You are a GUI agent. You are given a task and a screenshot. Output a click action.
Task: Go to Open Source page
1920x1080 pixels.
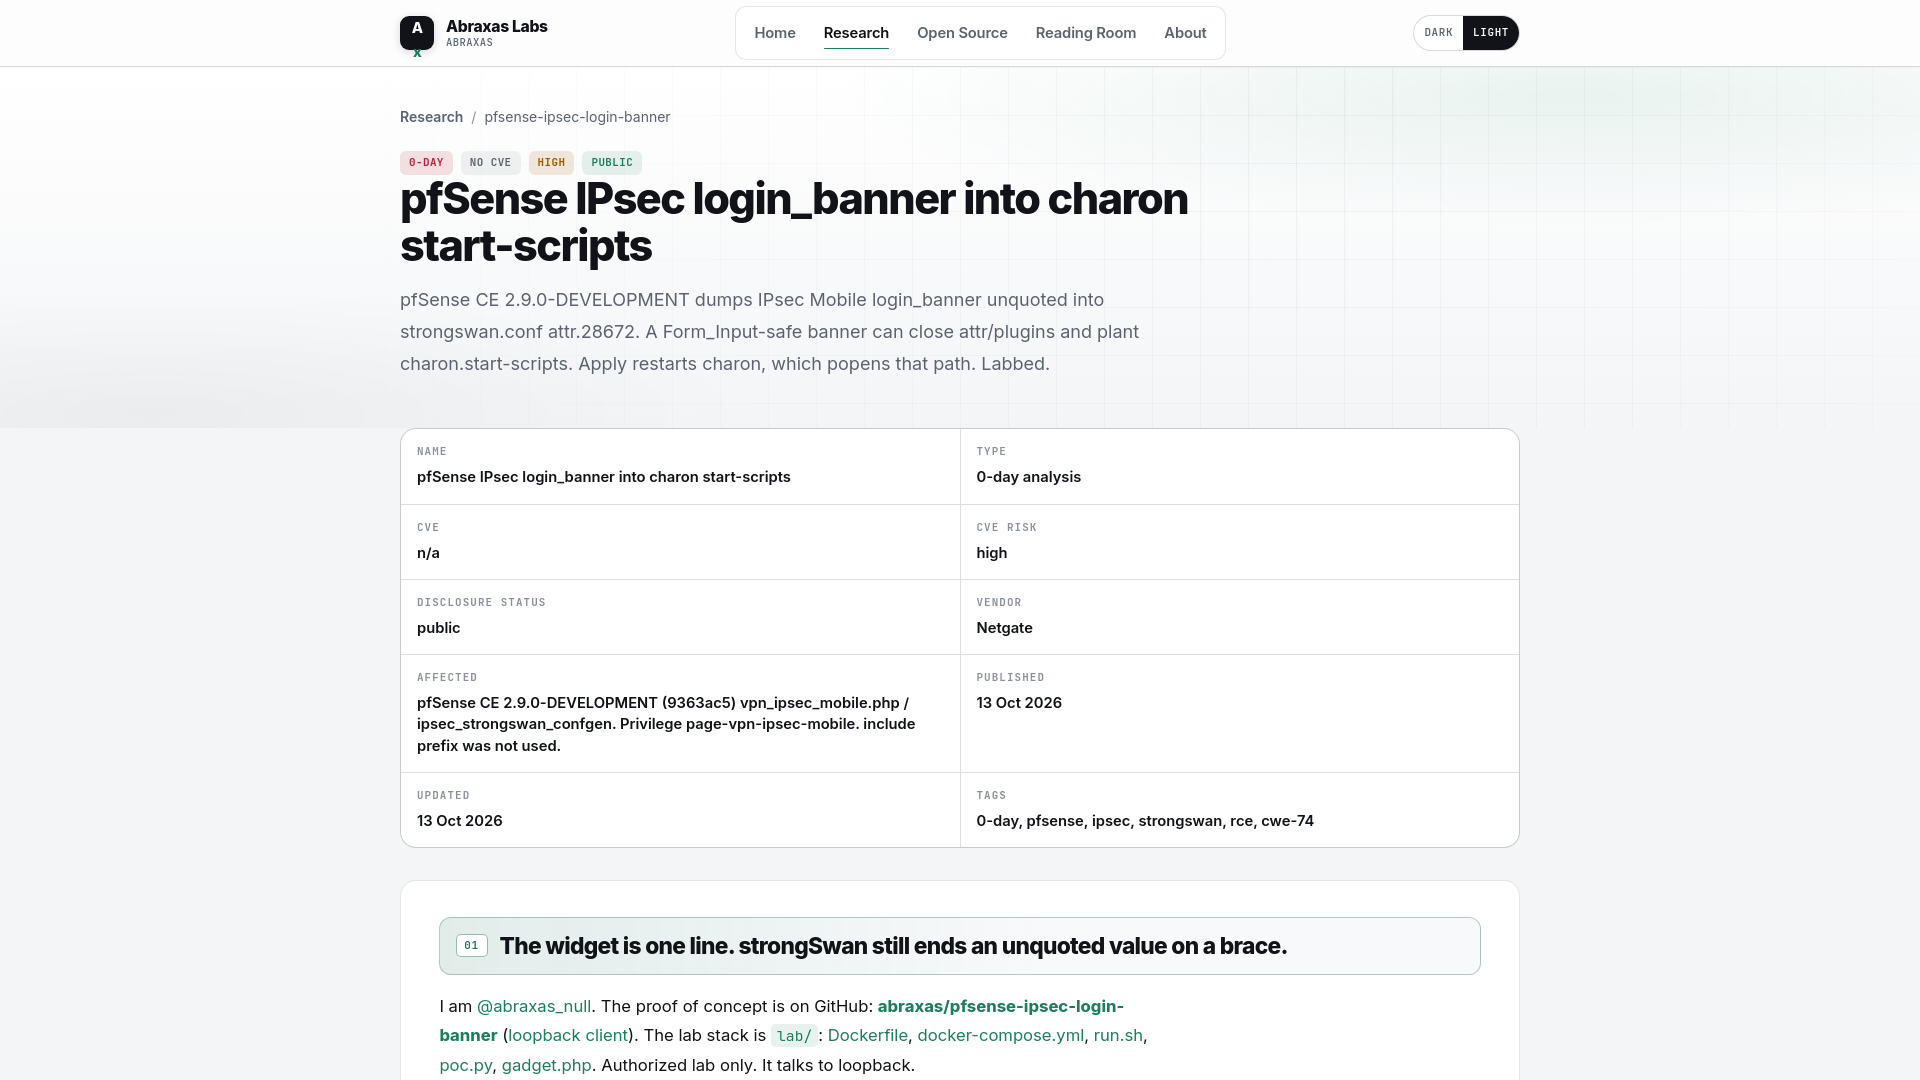(x=962, y=33)
